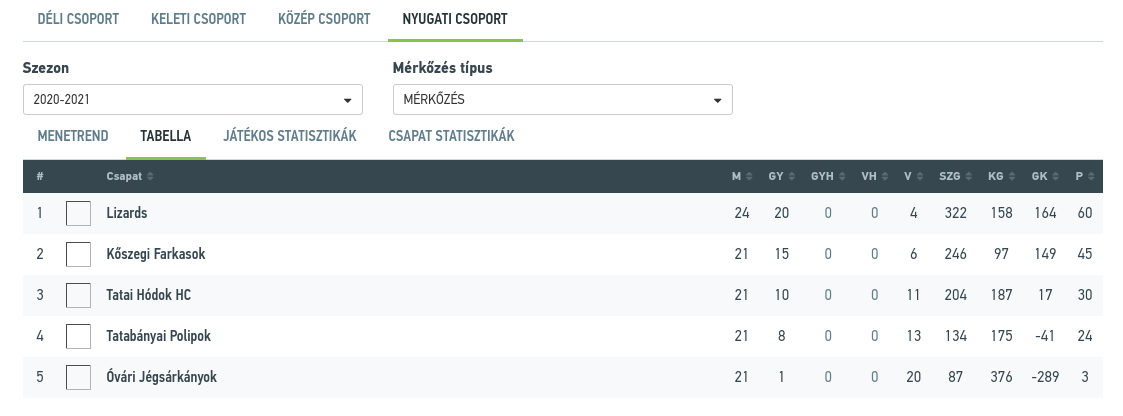
Task: Click the Kőszegi Farkasok team name
Action: (155, 254)
